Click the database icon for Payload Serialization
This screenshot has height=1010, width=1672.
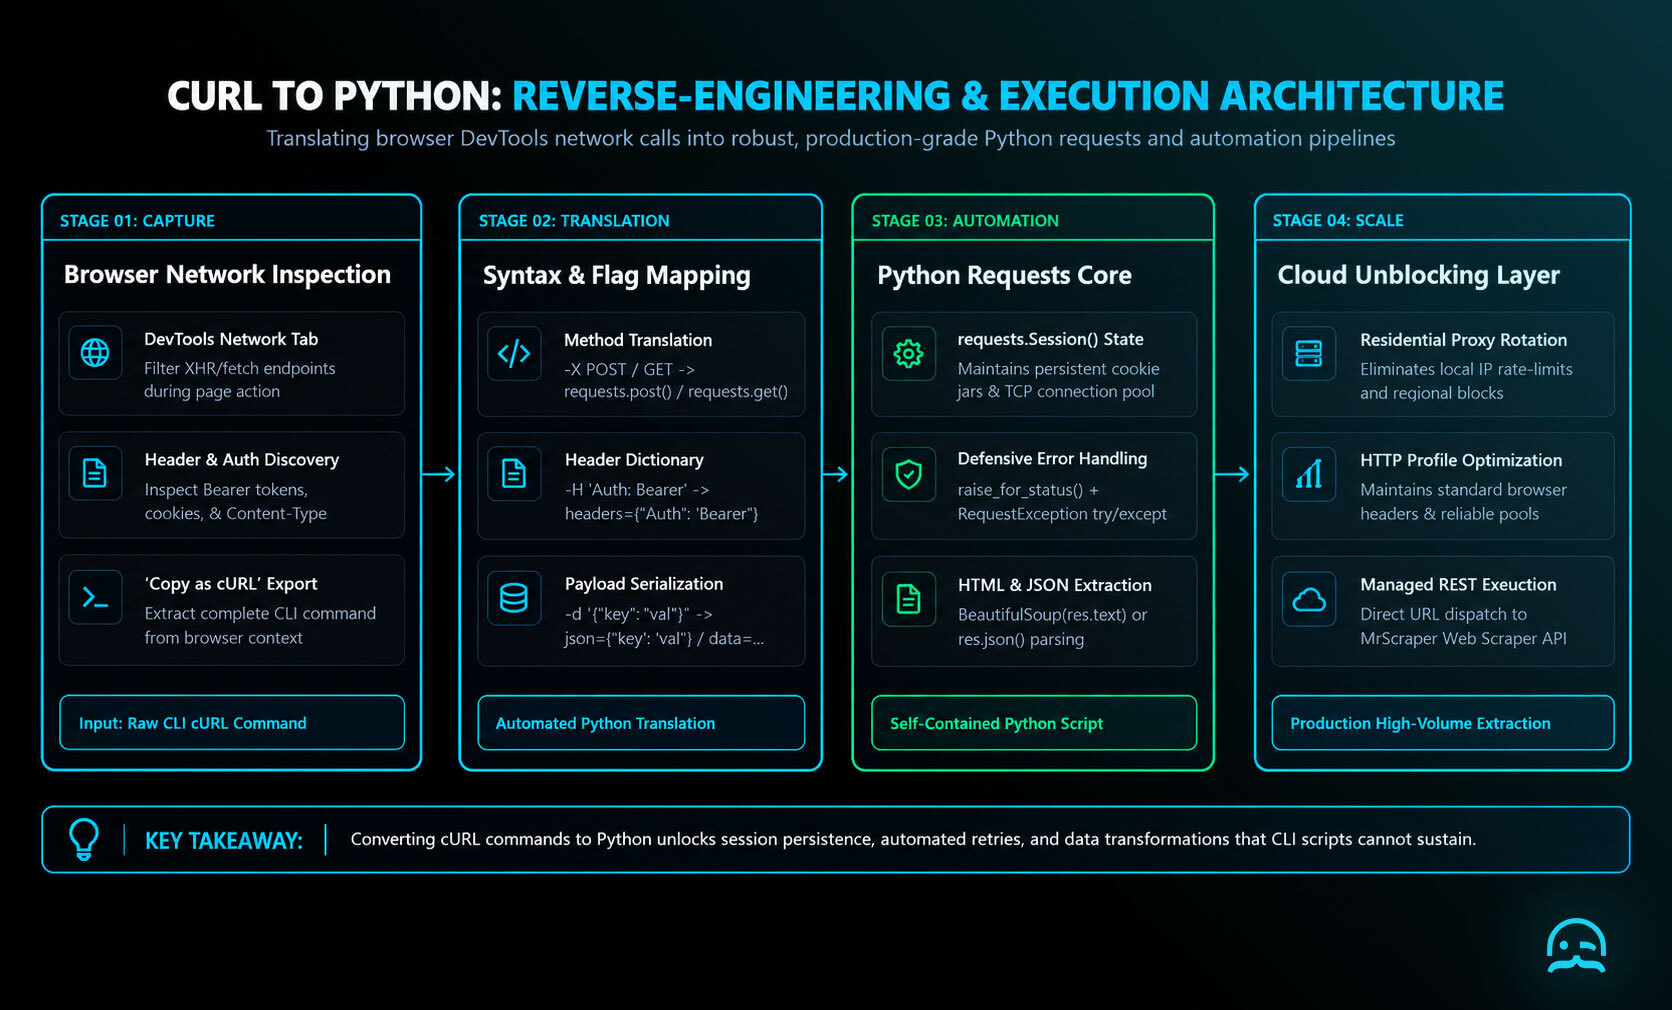(x=514, y=598)
